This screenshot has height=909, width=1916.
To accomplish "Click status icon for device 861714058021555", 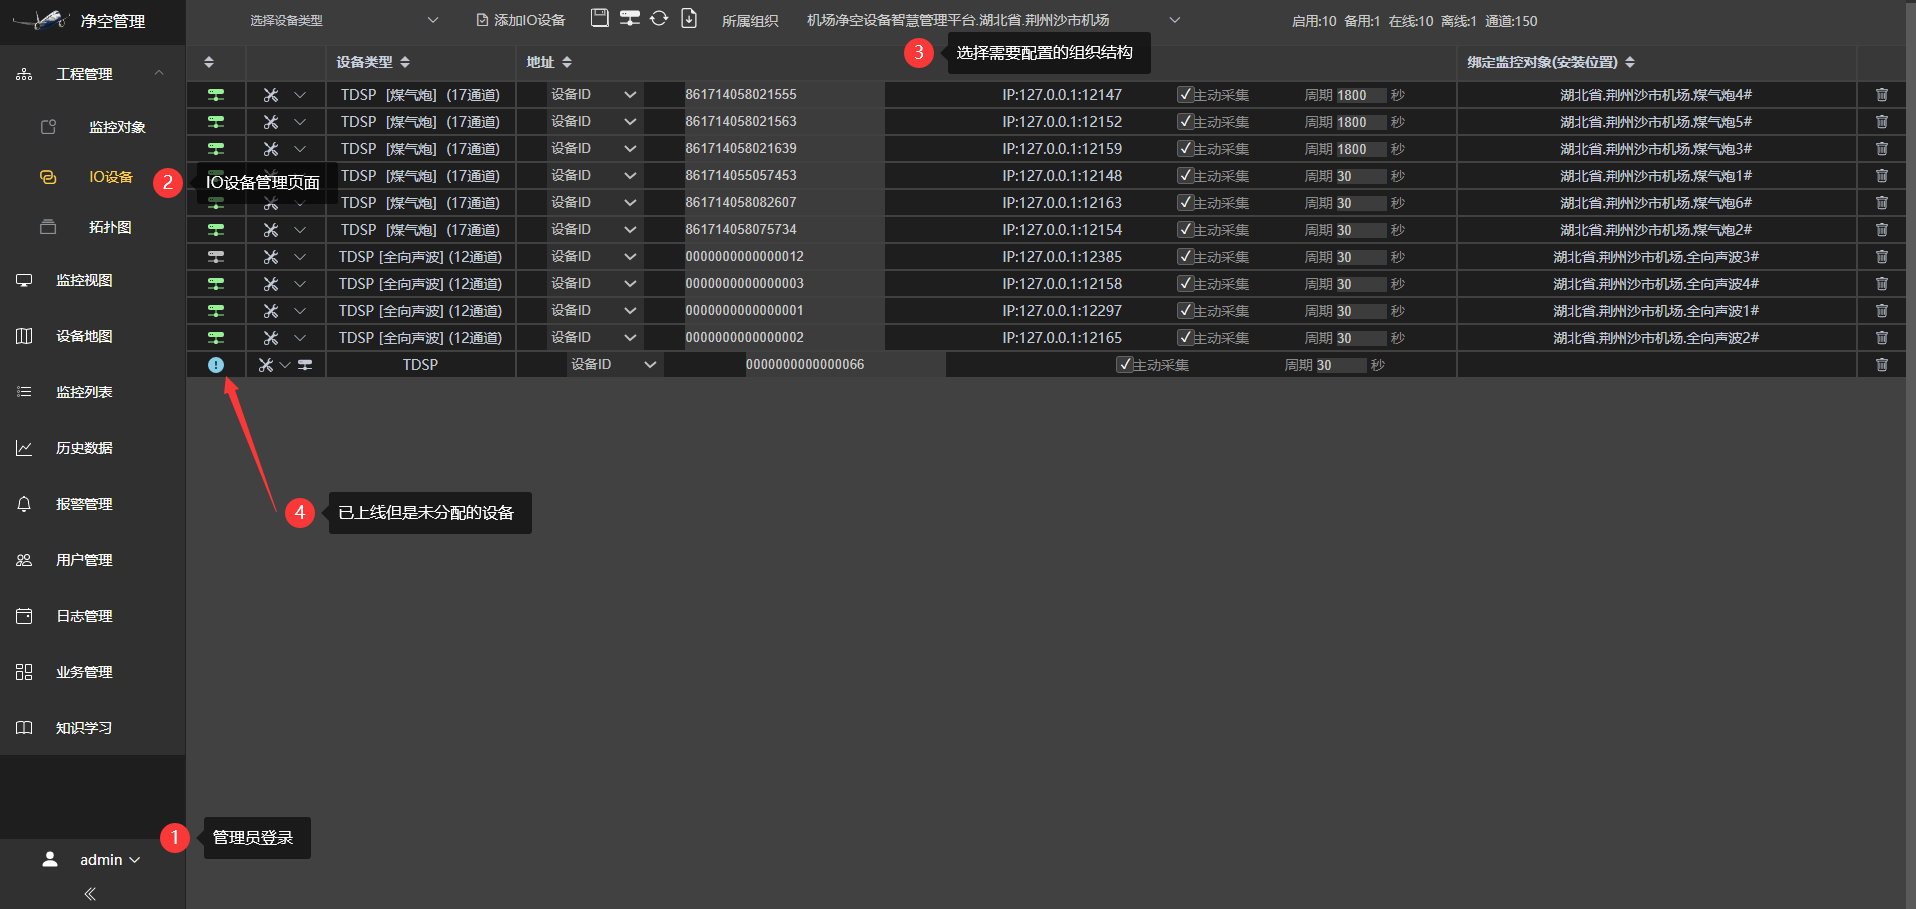I will (216, 95).
